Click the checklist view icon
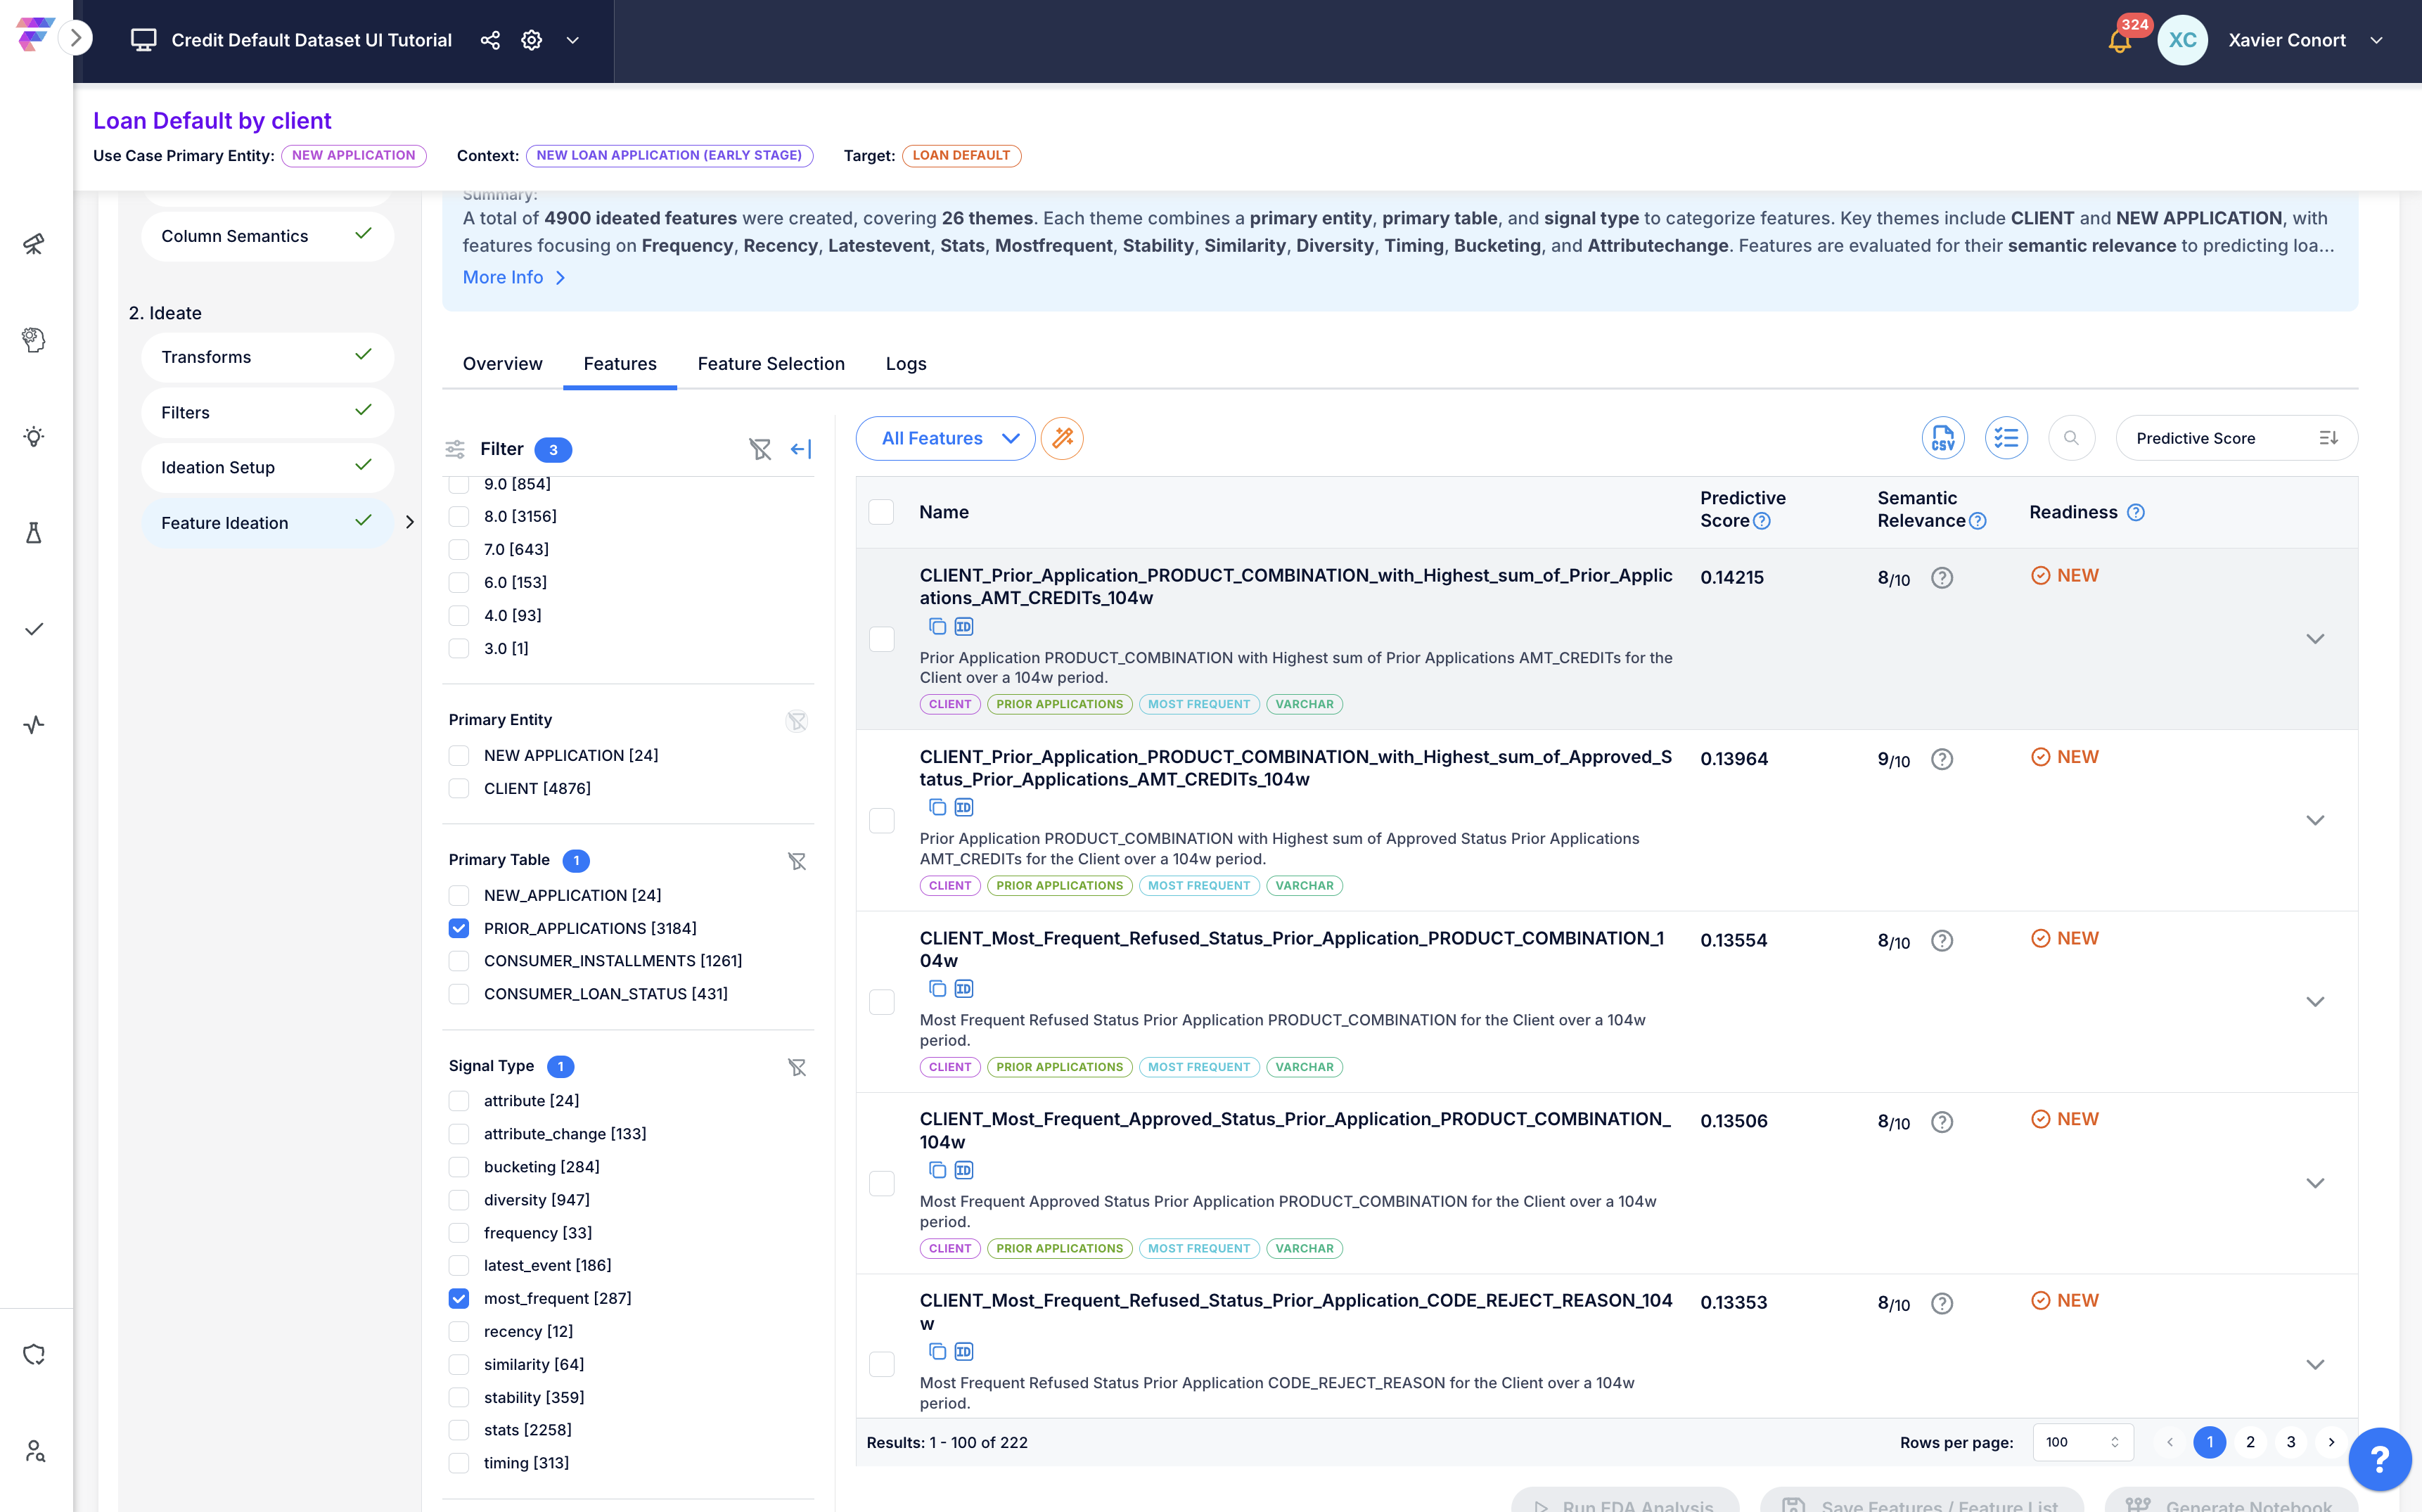 point(2006,438)
